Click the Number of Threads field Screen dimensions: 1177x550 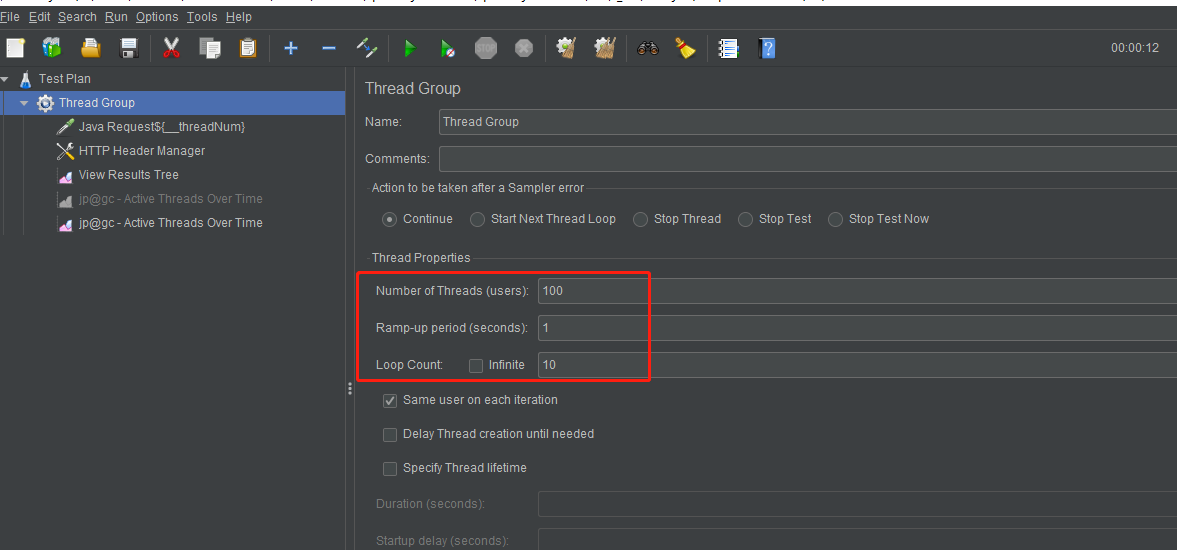857,290
